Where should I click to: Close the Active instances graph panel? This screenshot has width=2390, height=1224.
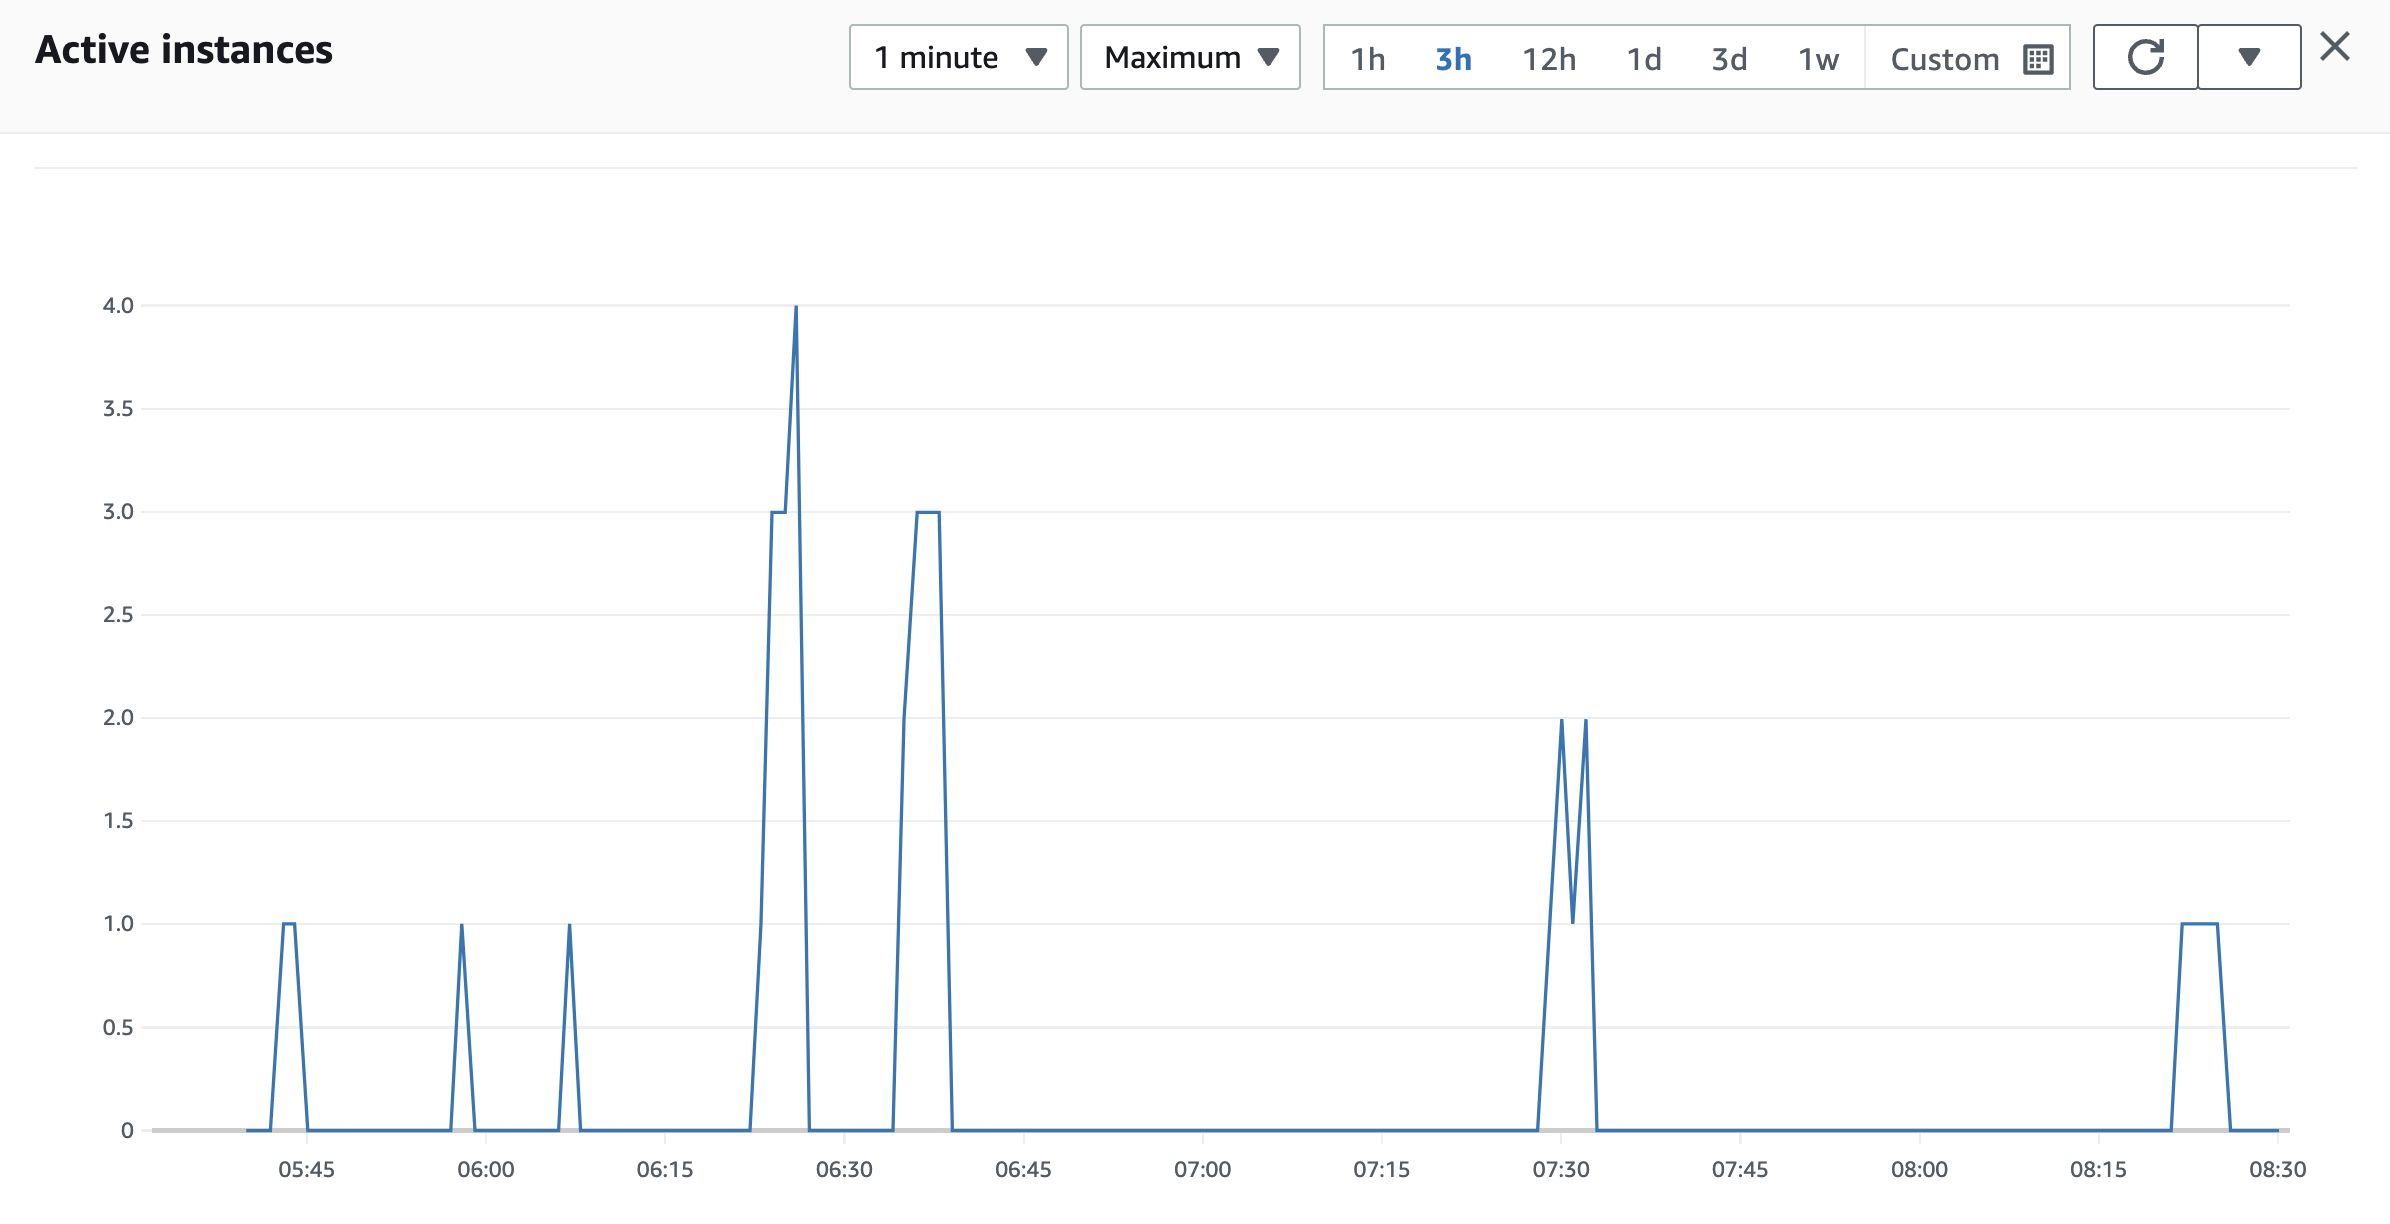pyautogui.click(x=2335, y=47)
